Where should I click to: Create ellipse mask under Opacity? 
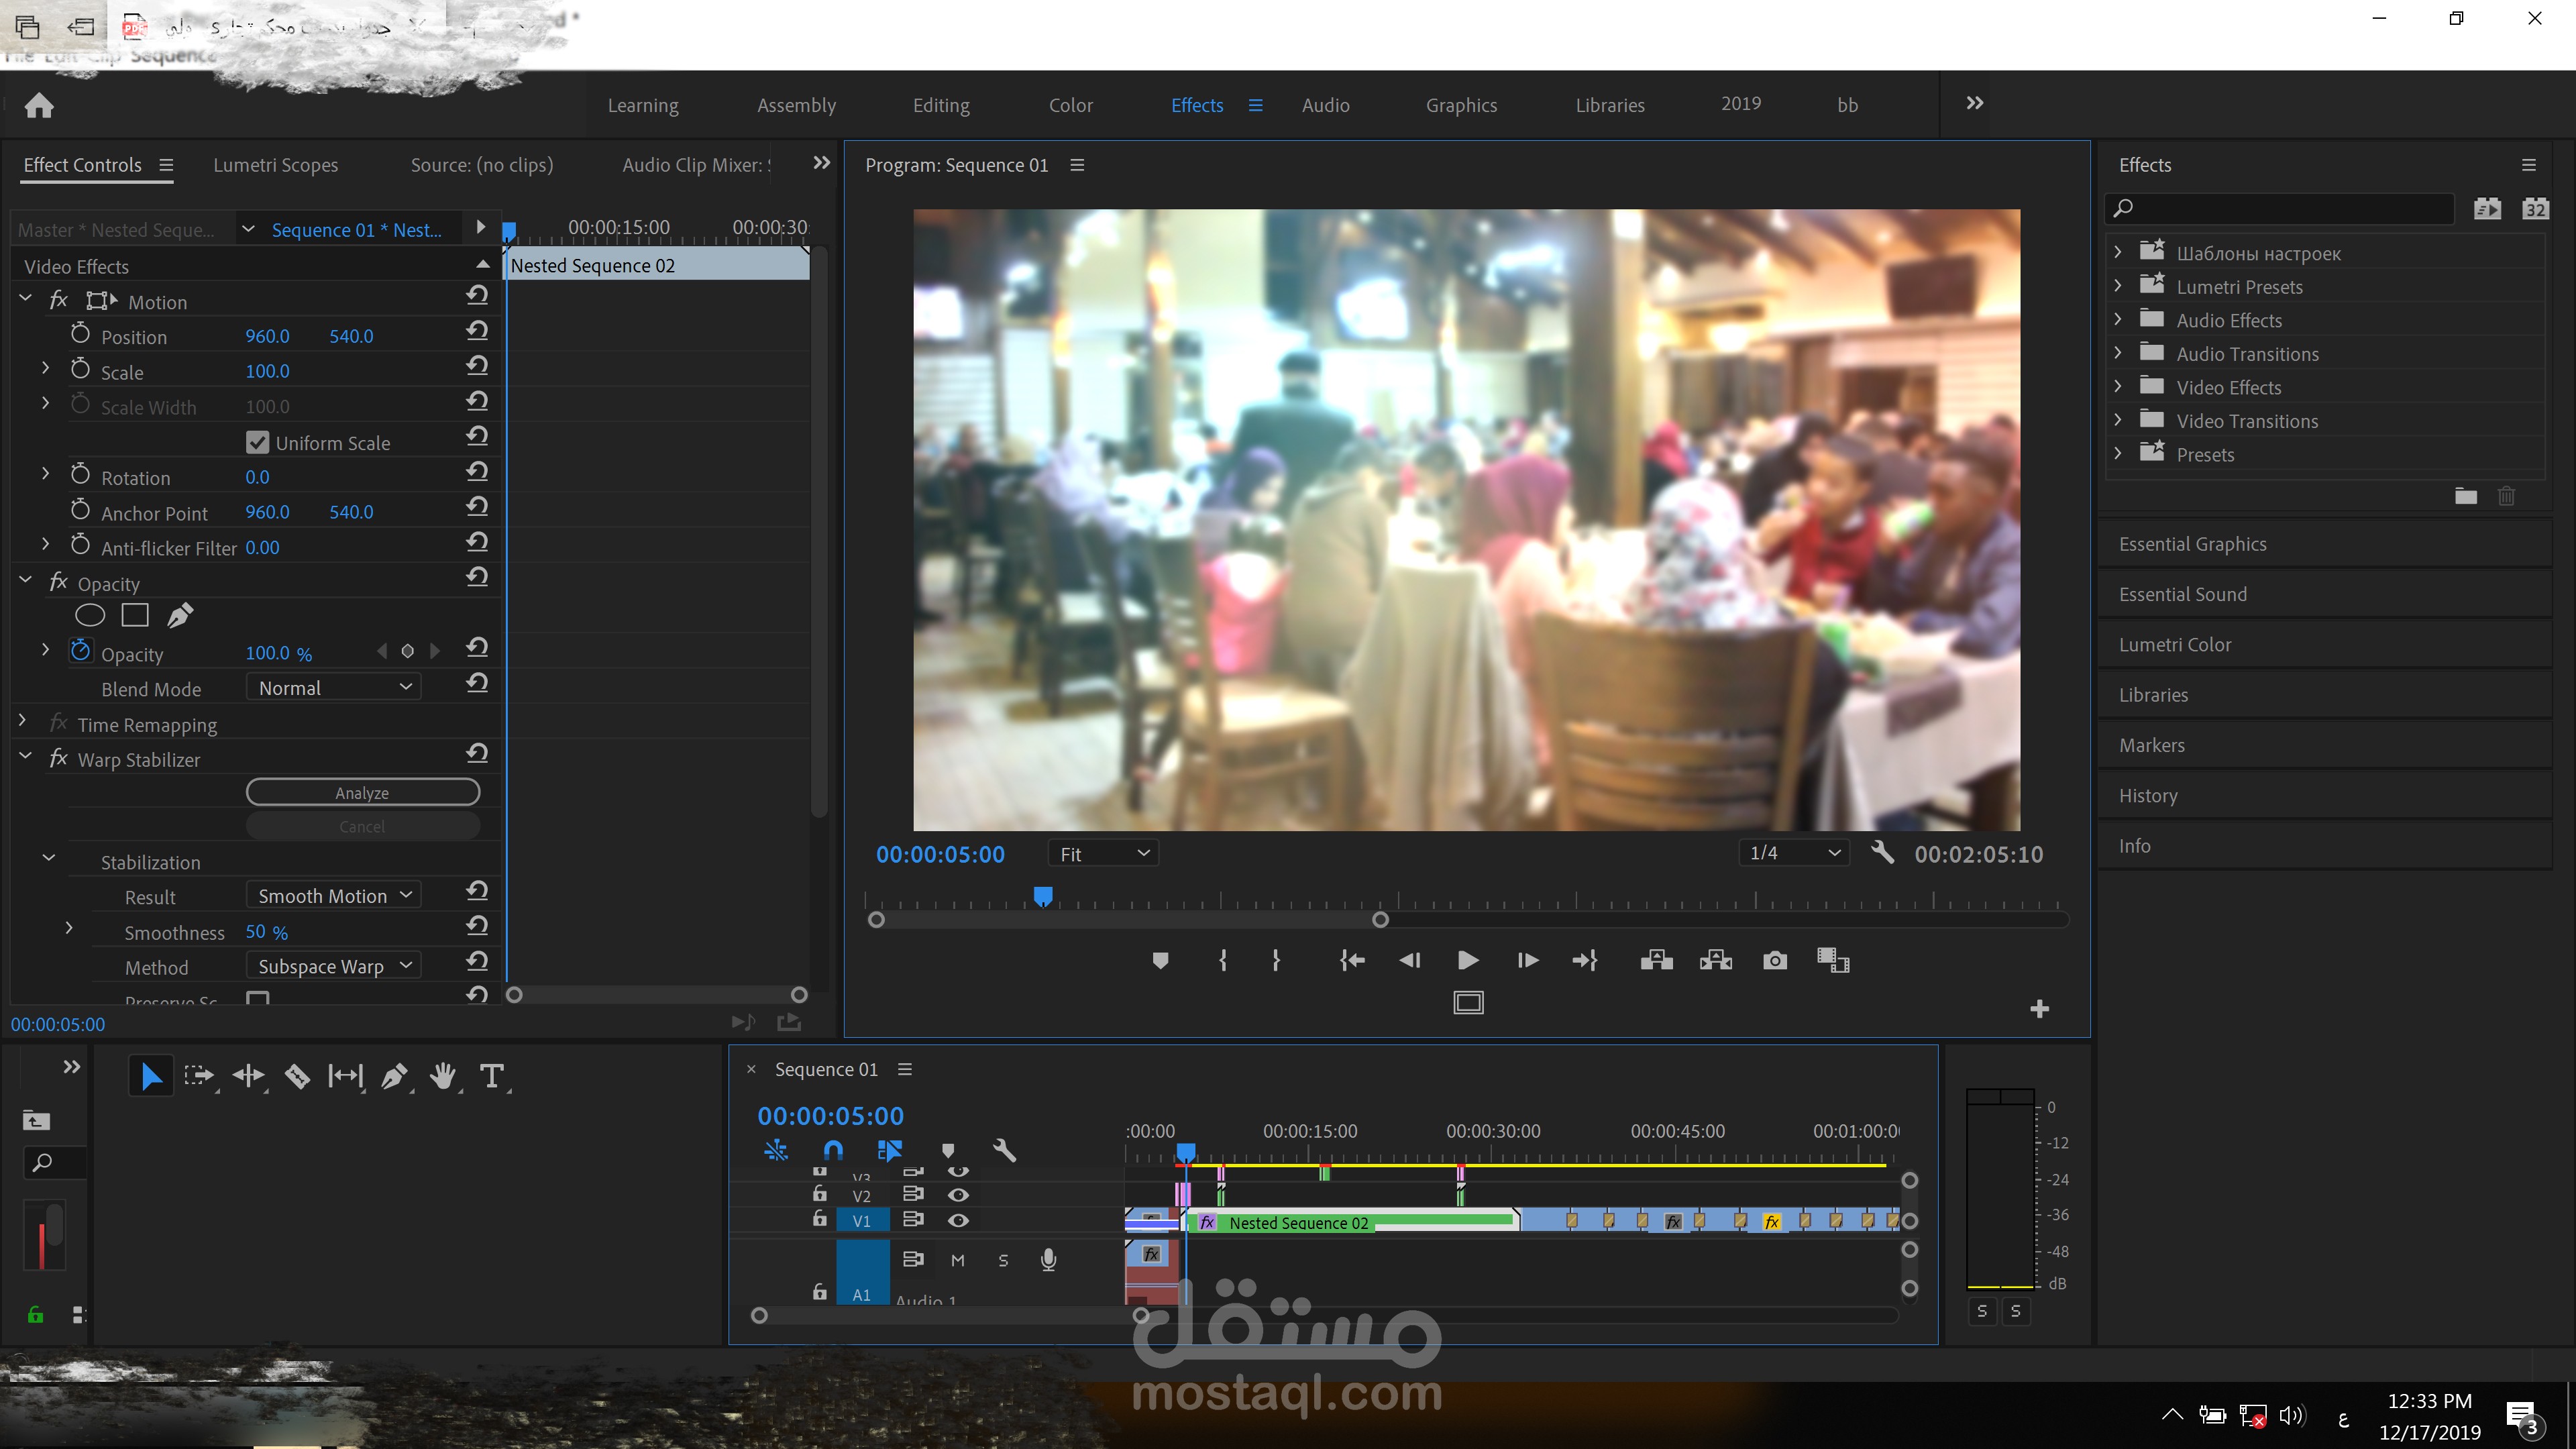tap(90, 615)
